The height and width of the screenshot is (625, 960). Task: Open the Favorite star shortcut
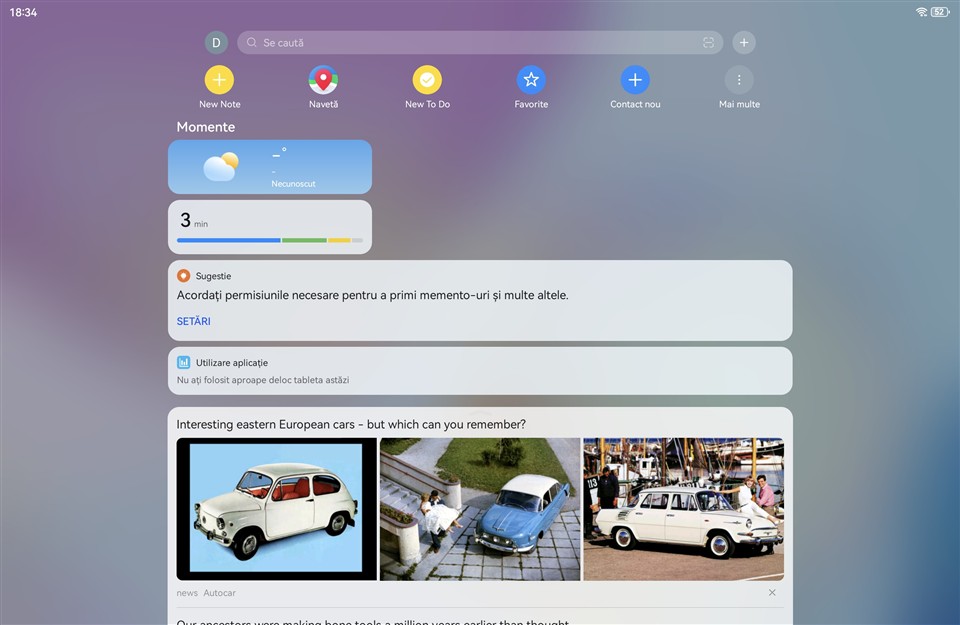(x=531, y=80)
